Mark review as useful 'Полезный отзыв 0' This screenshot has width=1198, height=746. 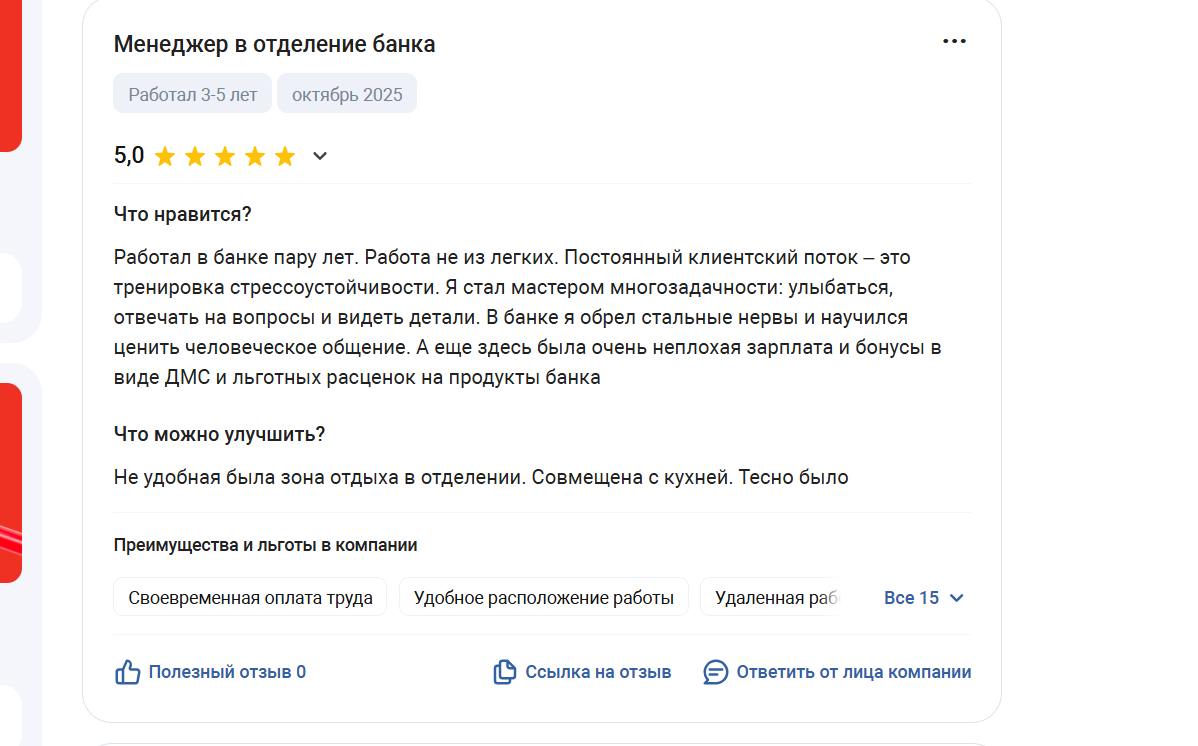coord(227,672)
